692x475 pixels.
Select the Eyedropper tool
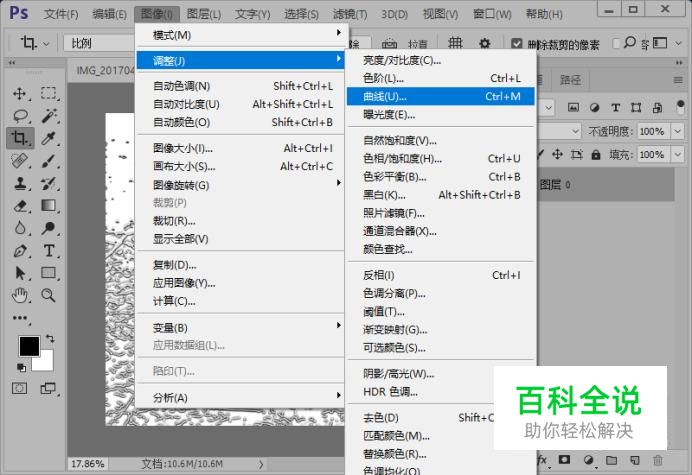coord(48,138)
